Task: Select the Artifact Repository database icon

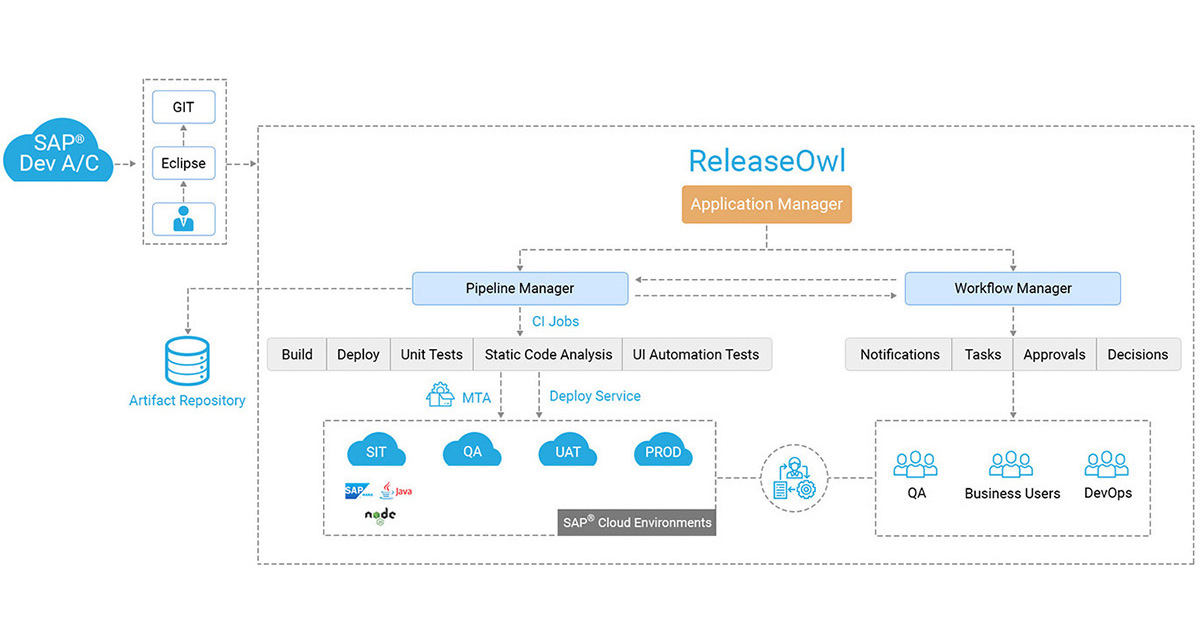Action: tap(187, 362)
